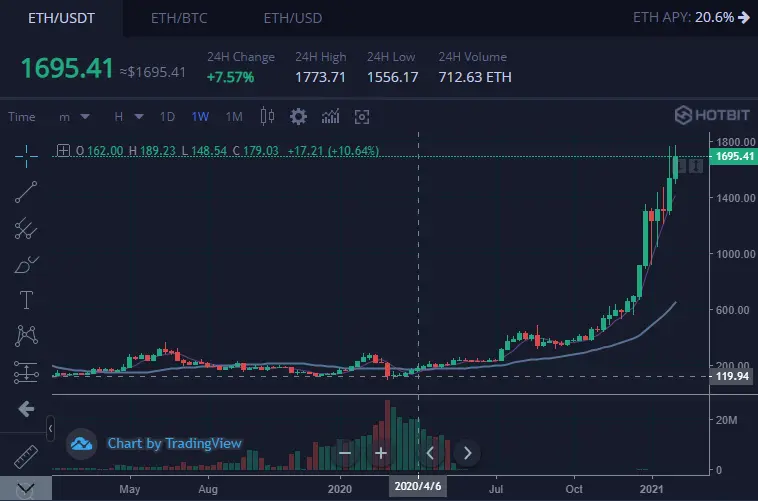The height and width of the screenshot is (501, 758).
Task: Open chart settings gear
Action: [298, 117]
